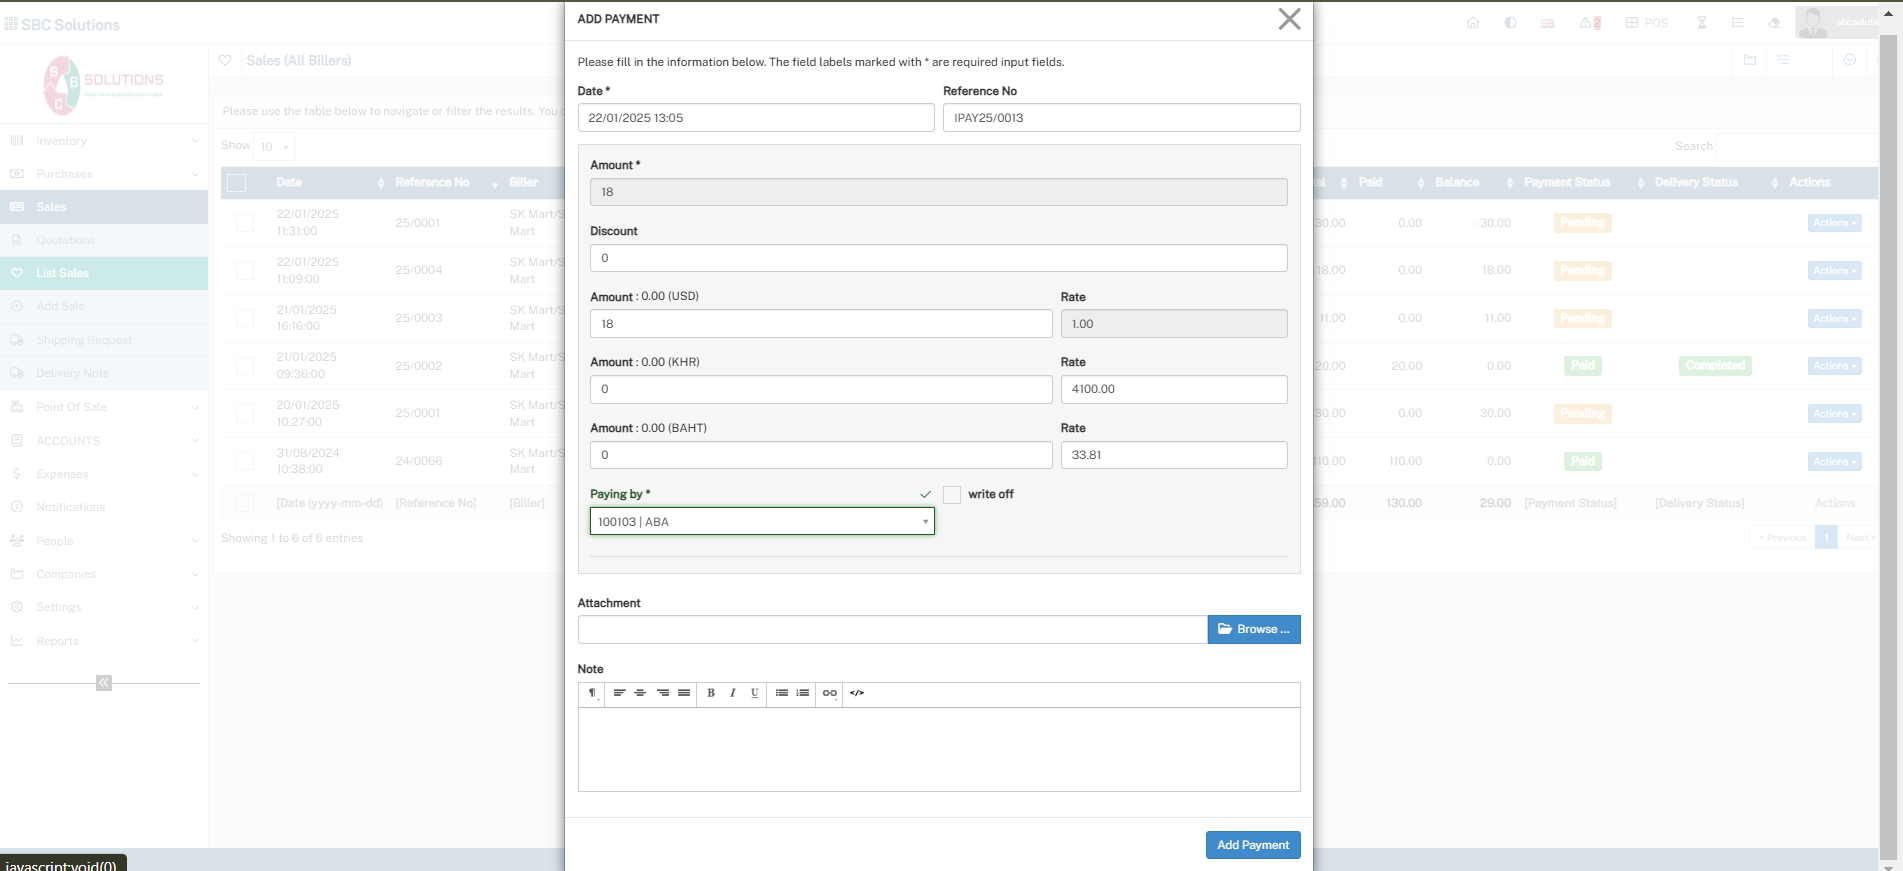Enable the write off checkbox
Screen dimensions: 1903x871
pos(952,495)
